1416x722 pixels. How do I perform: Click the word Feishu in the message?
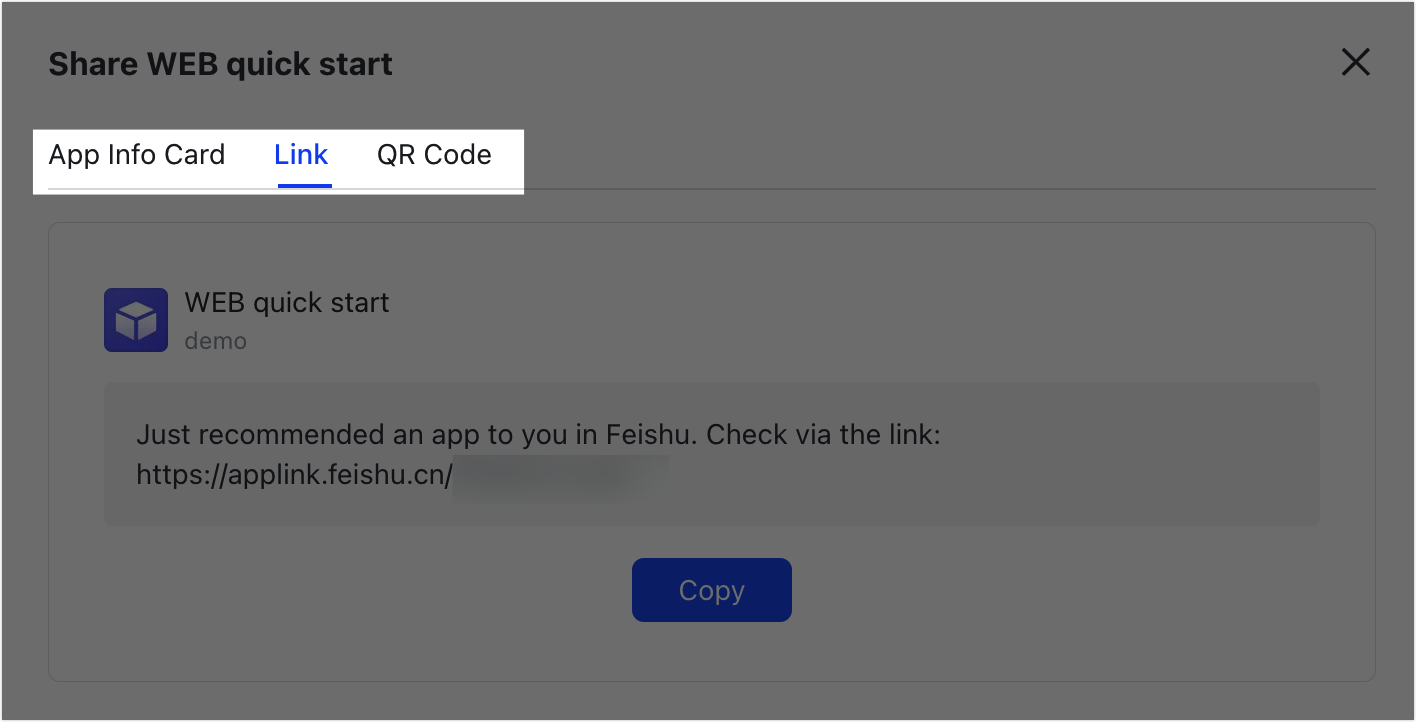[643, 436]
